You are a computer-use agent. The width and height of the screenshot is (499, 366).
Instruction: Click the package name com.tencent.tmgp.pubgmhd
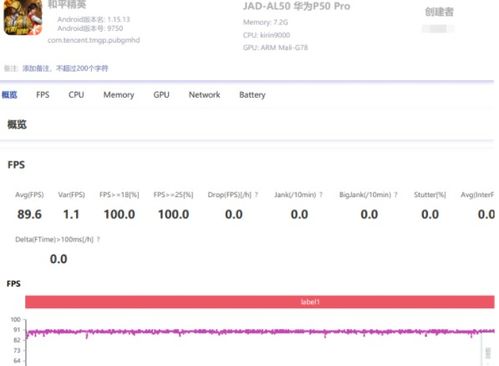[94, 40]
